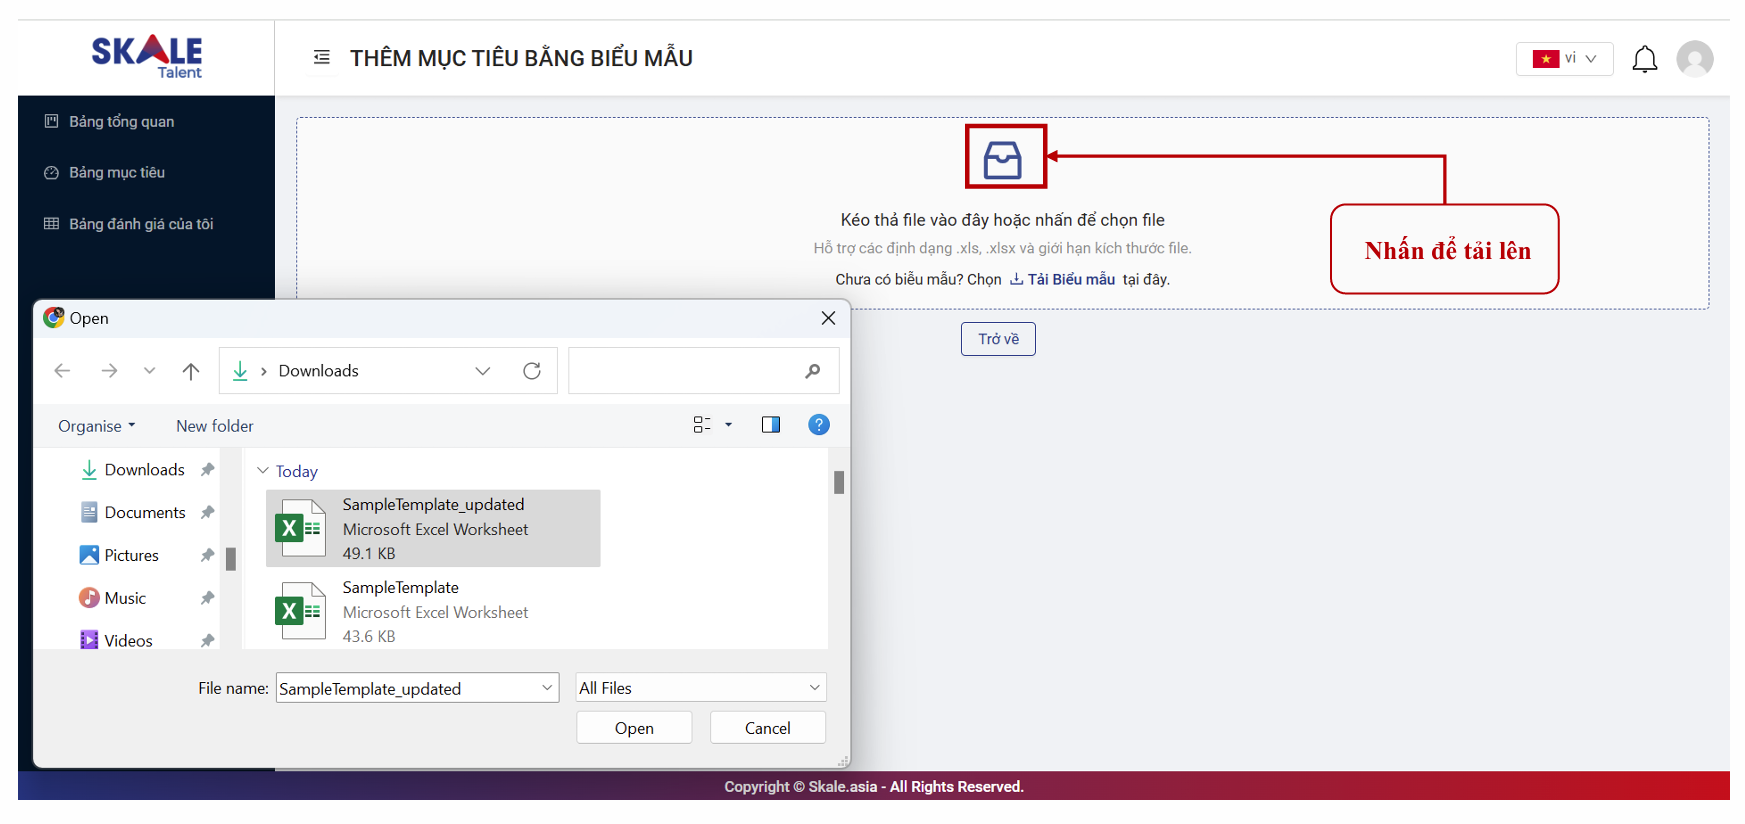
Task: Open Bảng mục tiêu menu item
Action: tap(116, 173)
